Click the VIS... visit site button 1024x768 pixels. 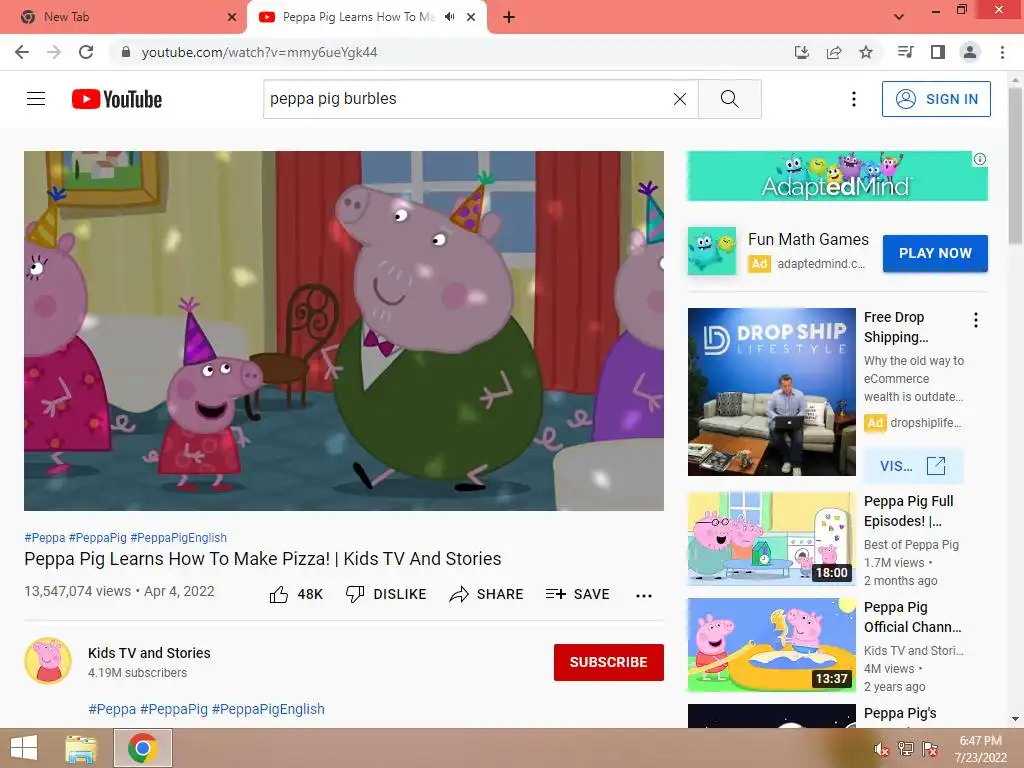(913, 466)
